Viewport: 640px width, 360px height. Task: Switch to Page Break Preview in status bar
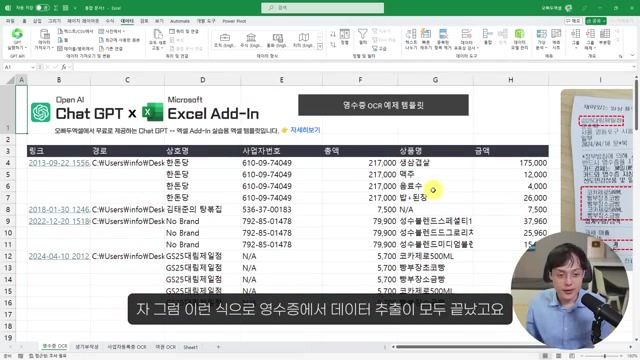pos(572,356)
